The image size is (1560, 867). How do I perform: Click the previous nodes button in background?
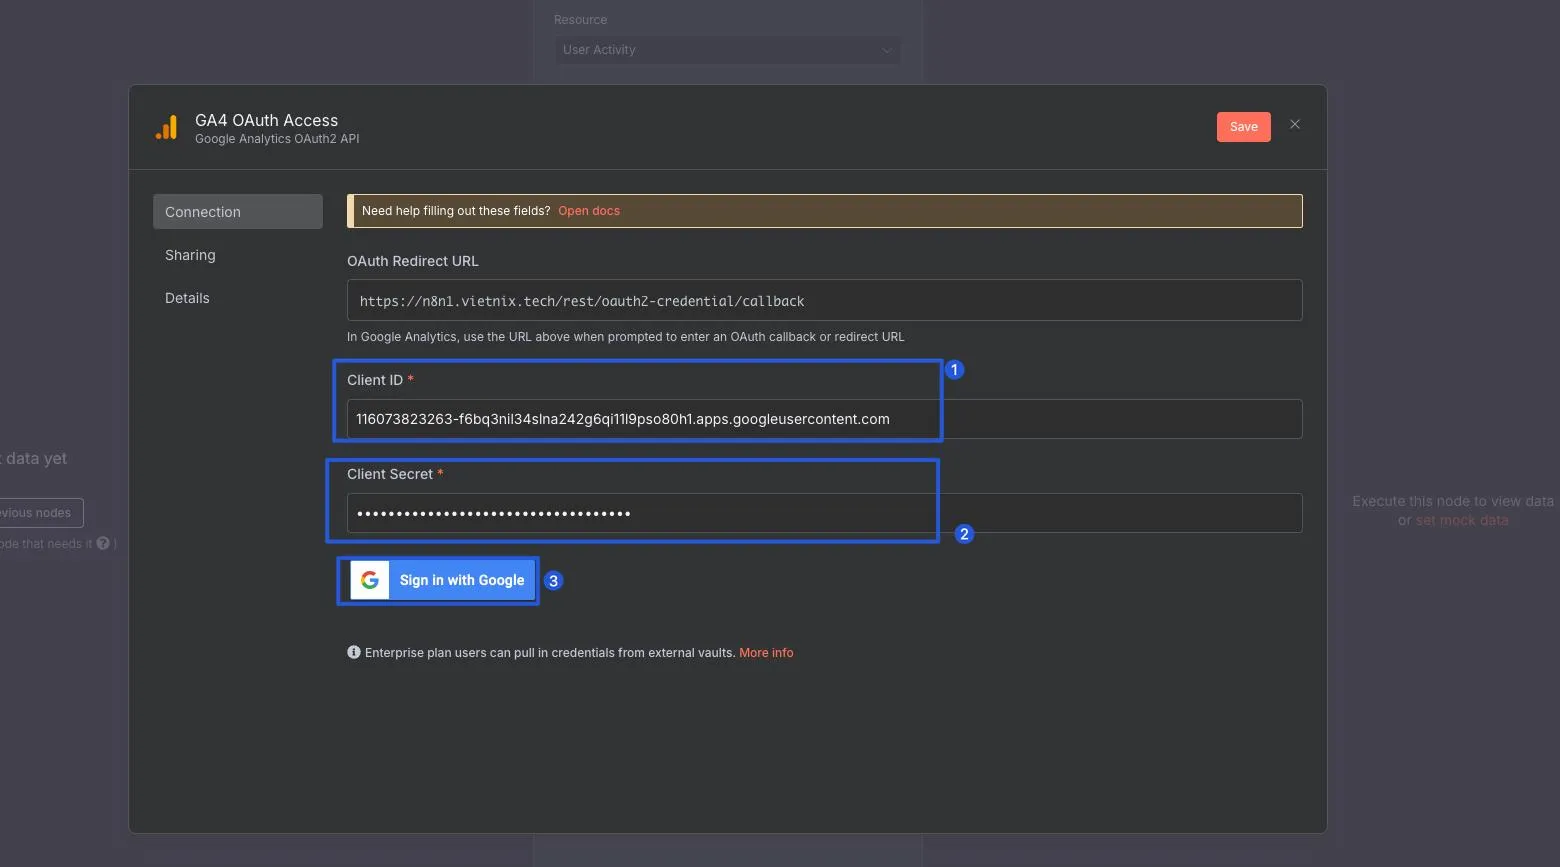click(x=41, y=513)
